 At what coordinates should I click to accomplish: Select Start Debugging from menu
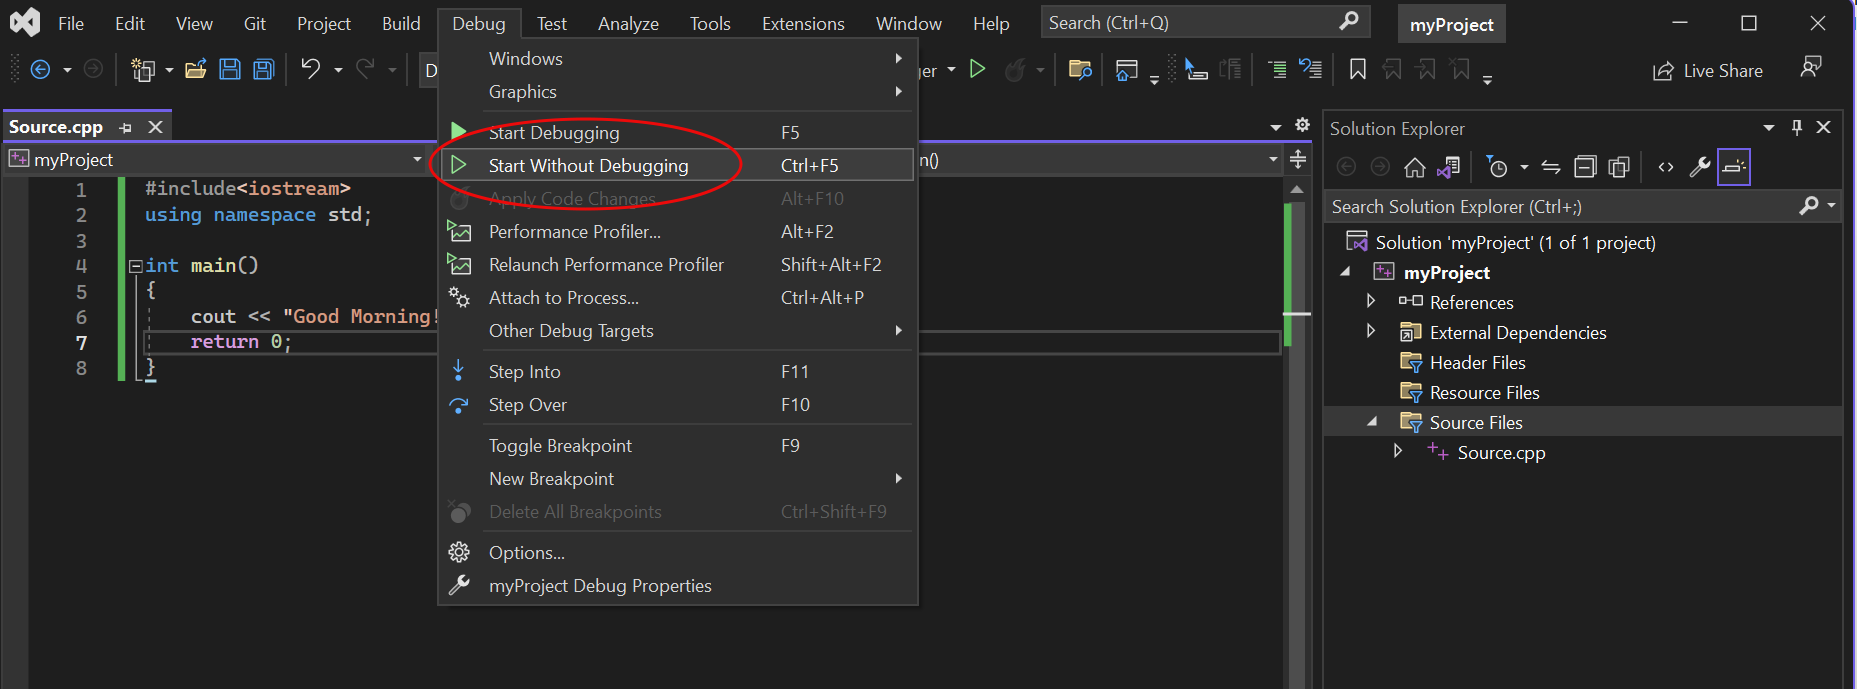coord(677,133)
